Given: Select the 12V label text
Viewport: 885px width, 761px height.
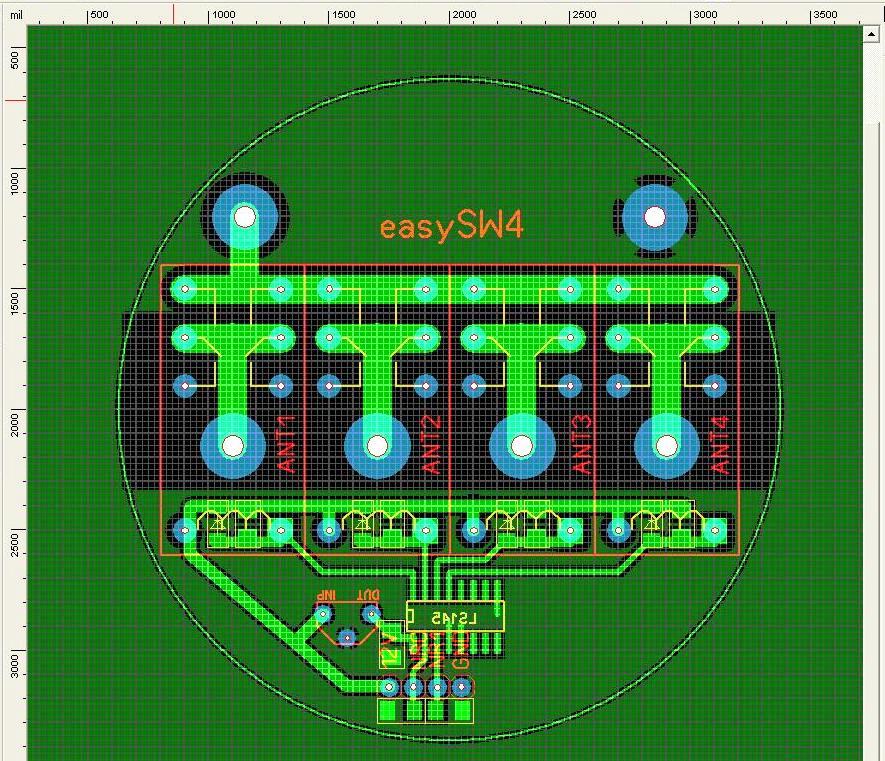Looking at the screenshot, I should (x=390, y=652).
